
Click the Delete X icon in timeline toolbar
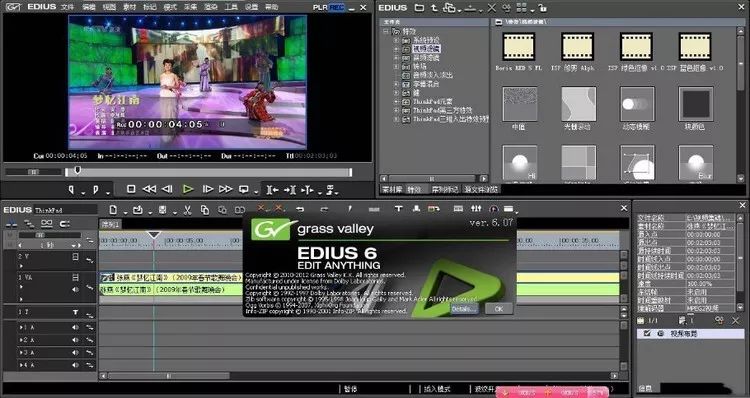[261, 208]
